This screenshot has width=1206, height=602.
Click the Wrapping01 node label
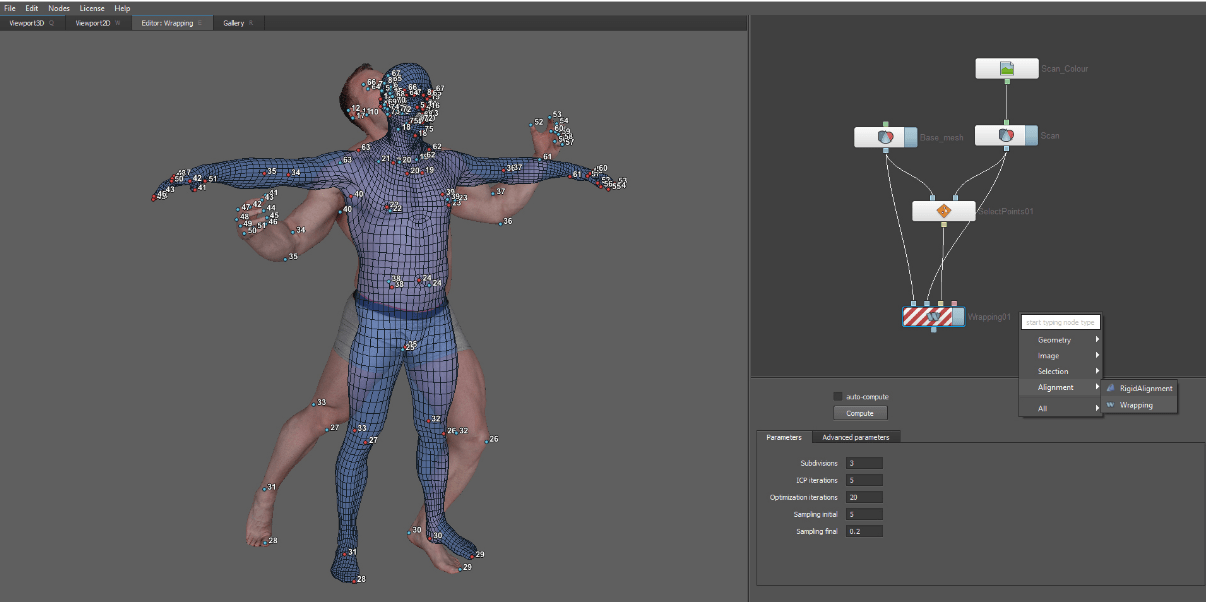(989, 316)
